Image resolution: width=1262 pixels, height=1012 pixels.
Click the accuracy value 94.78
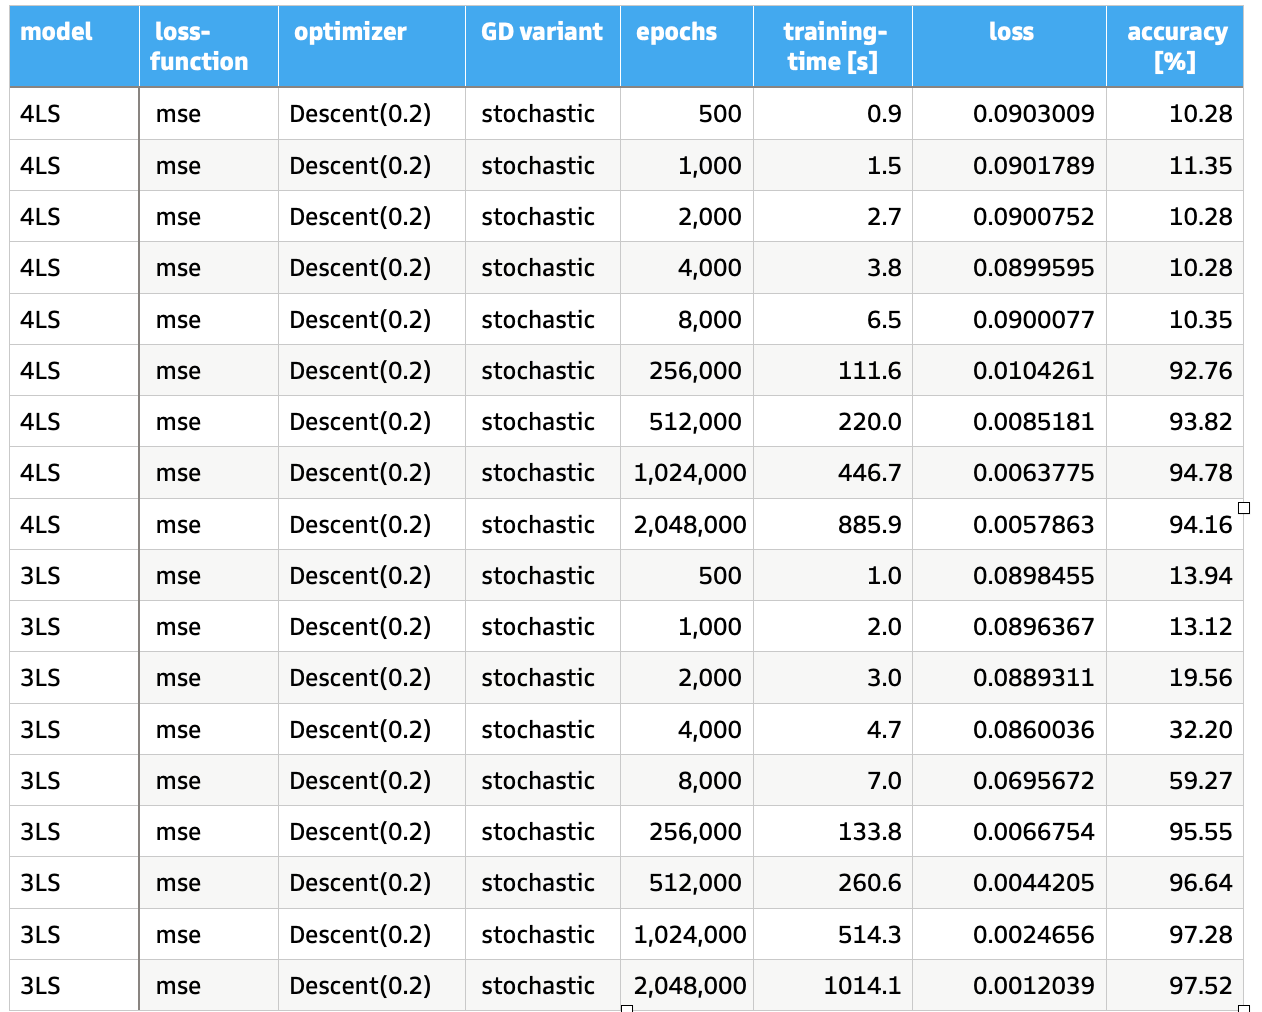(x=1200, y=473)
